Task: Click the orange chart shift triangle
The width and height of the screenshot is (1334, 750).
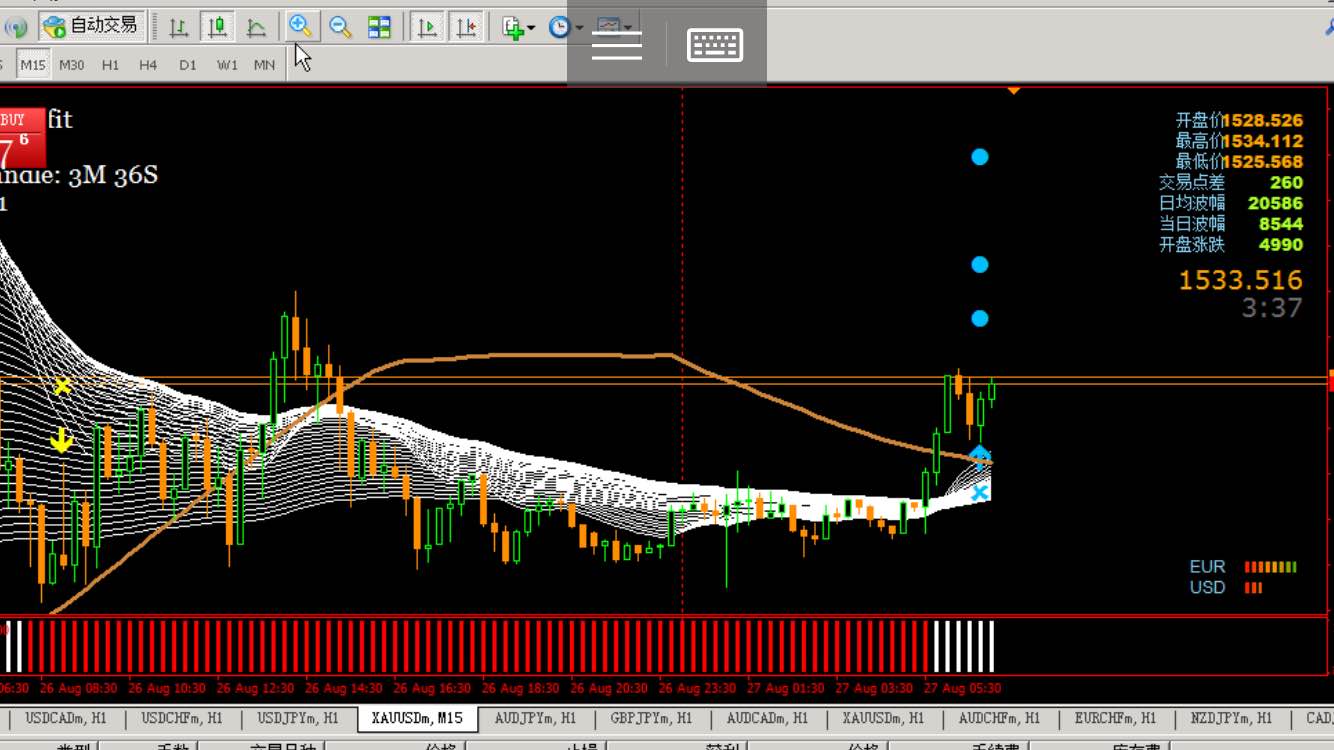Action: [x=1014, y=91]
